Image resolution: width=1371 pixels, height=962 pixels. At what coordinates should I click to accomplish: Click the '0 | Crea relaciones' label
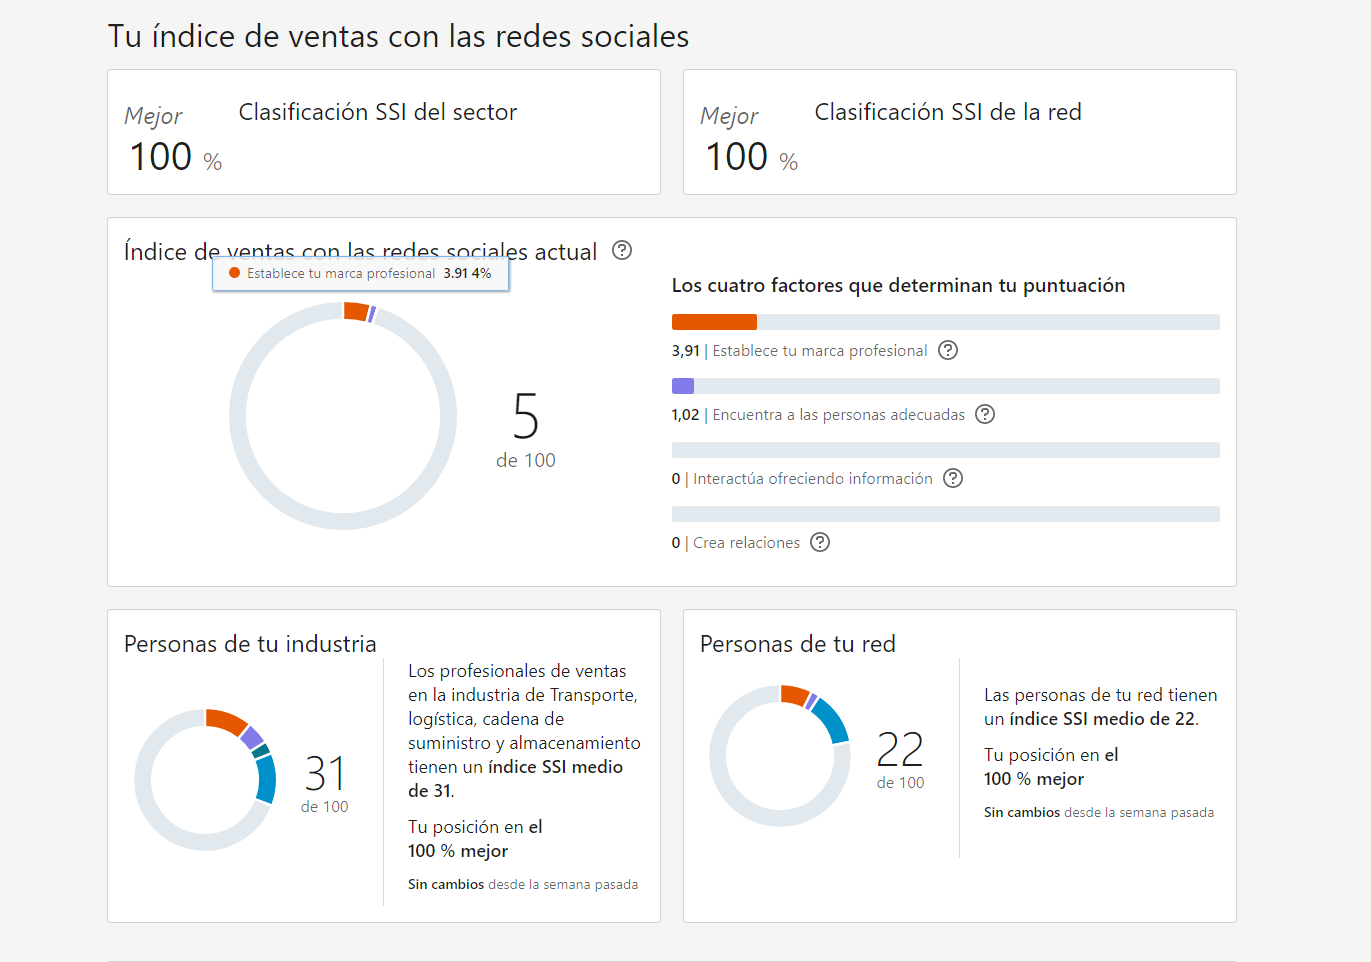pyautogui.click(x=736, y=543)
